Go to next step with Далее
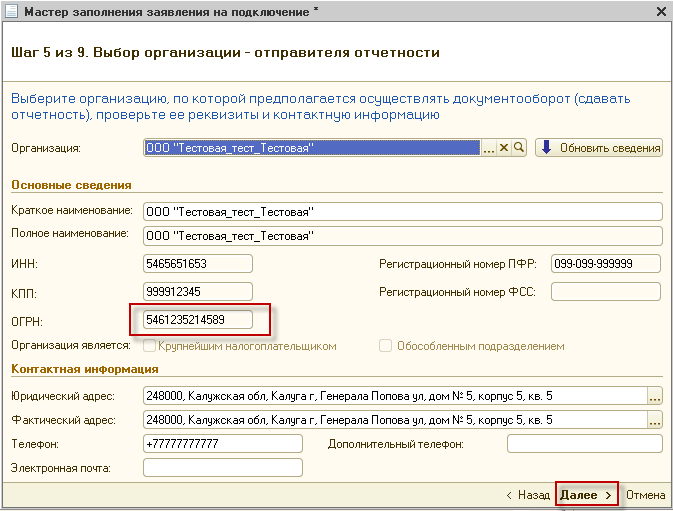 (x=586, y=495)
